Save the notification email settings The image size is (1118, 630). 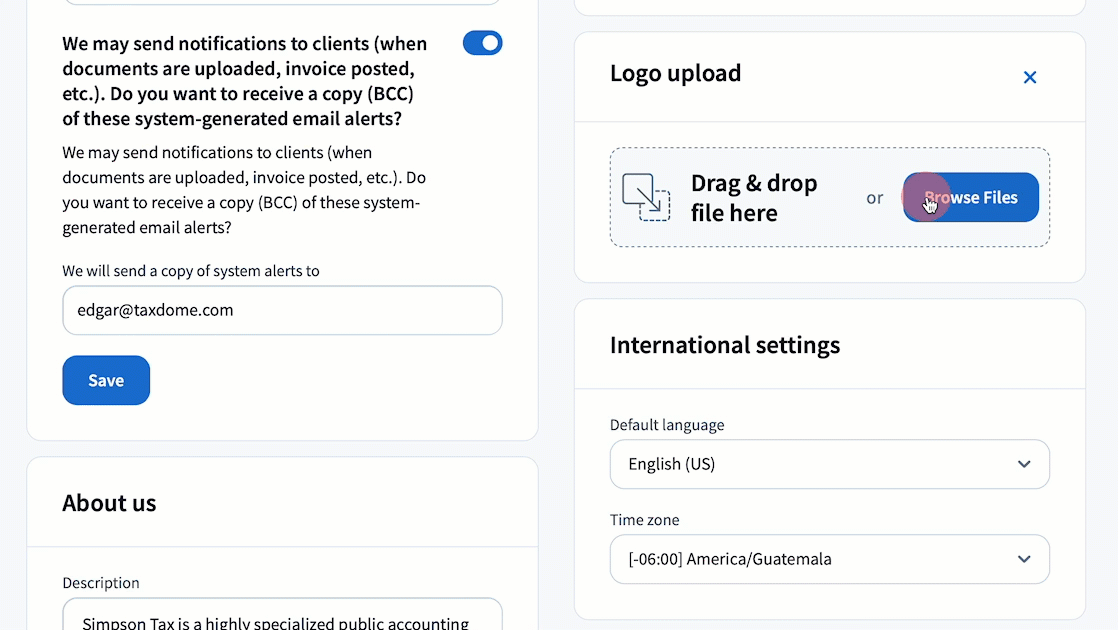click(x=106, y=380)
